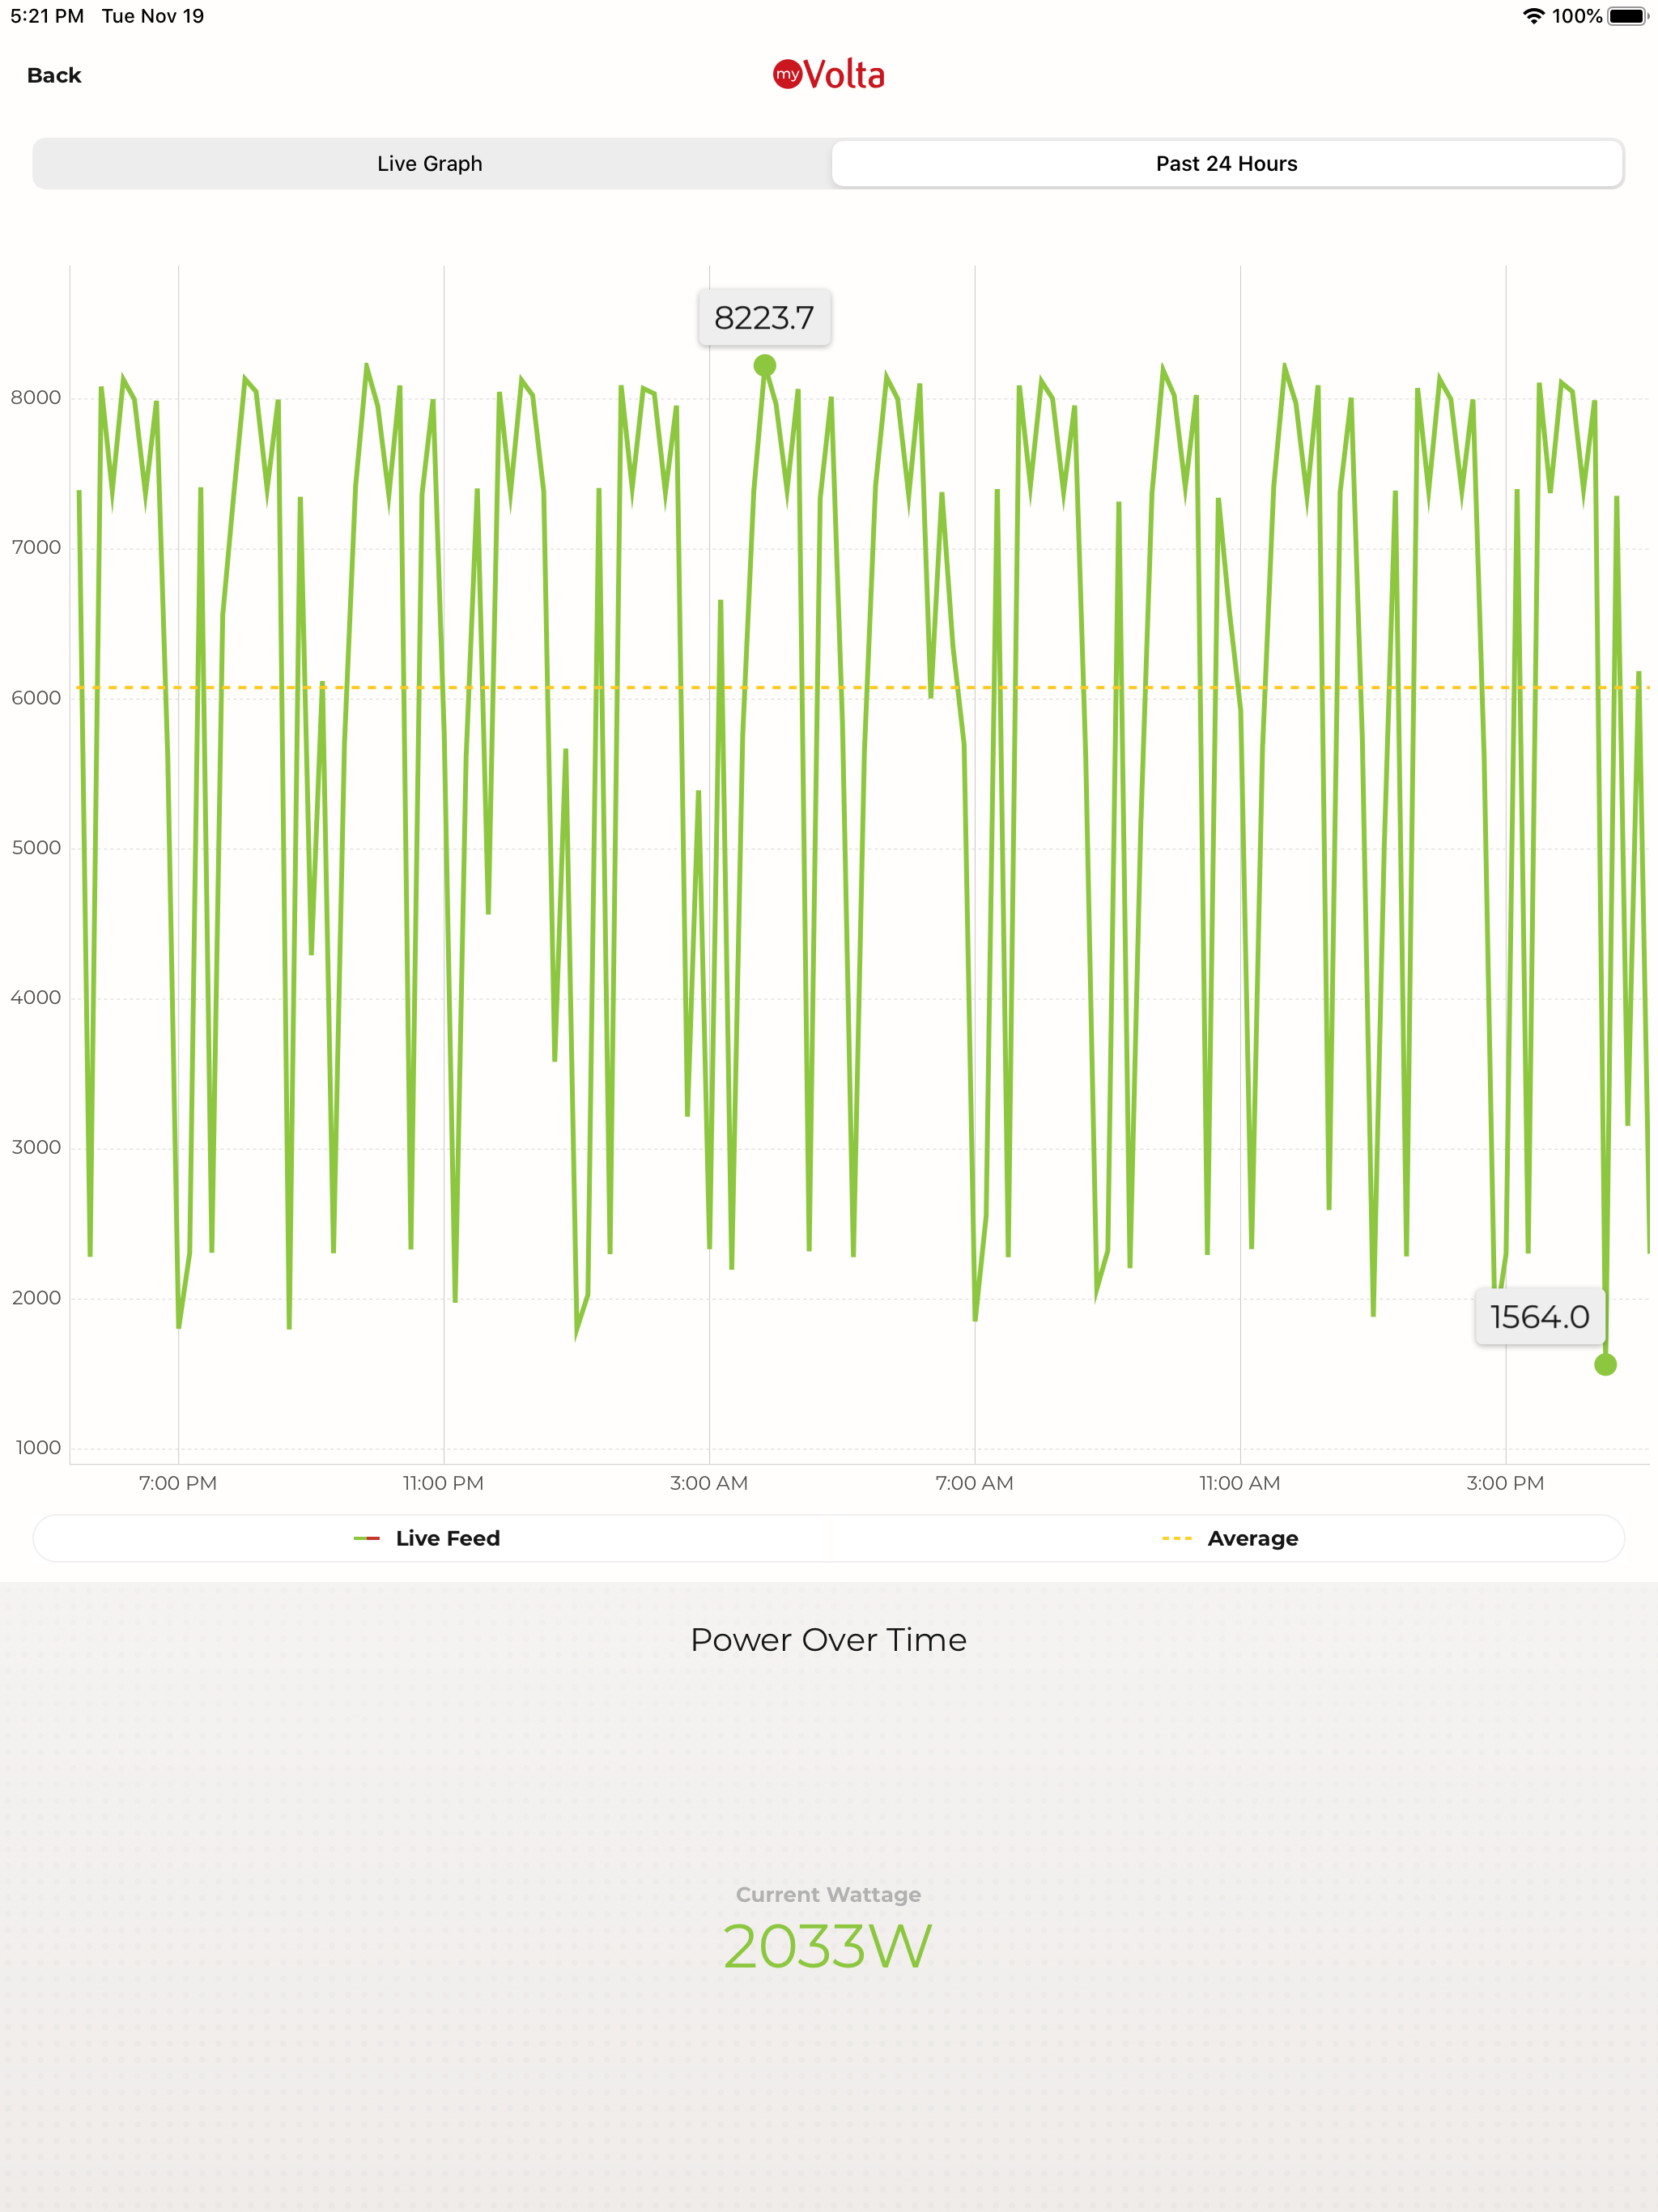Tap the Current Wattage 2033W reading
This screenshot has width=1658, height=2212.
828,1945
